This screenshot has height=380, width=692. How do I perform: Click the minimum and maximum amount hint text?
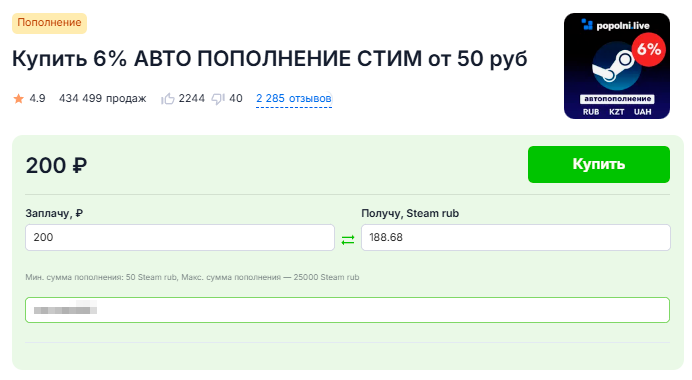[x=192, y=277]
